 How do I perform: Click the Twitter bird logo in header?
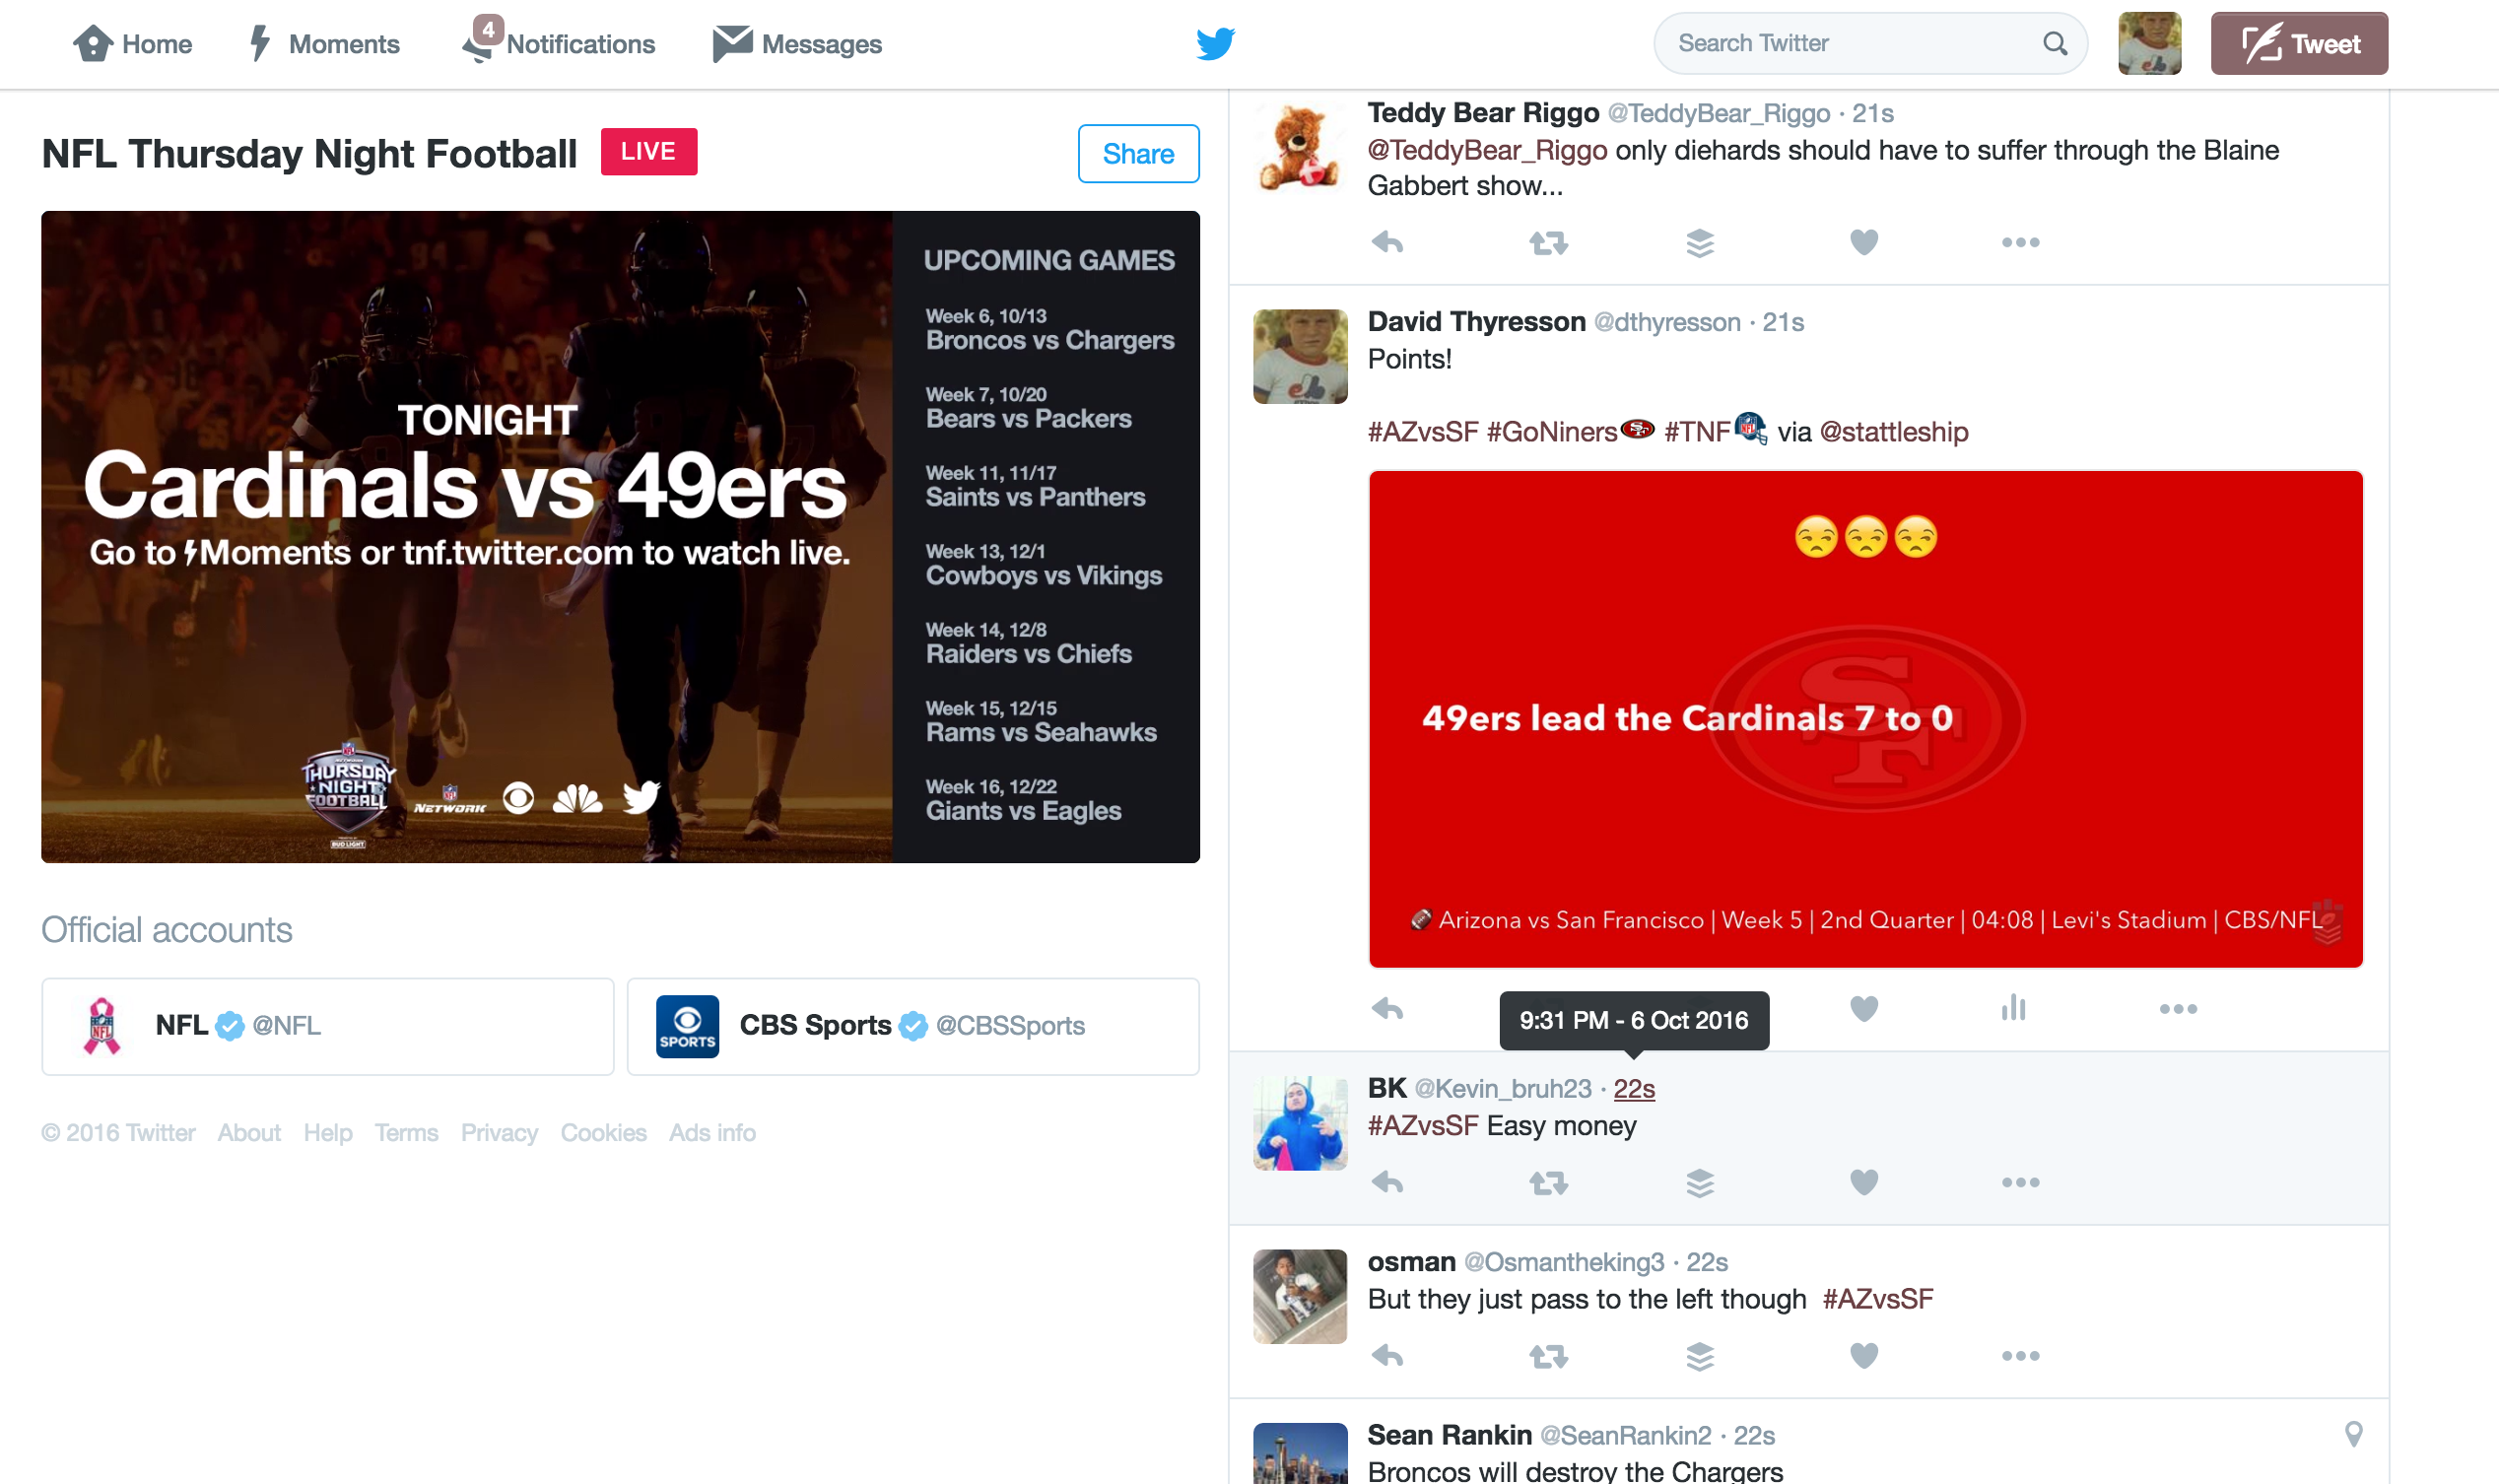1215,43
